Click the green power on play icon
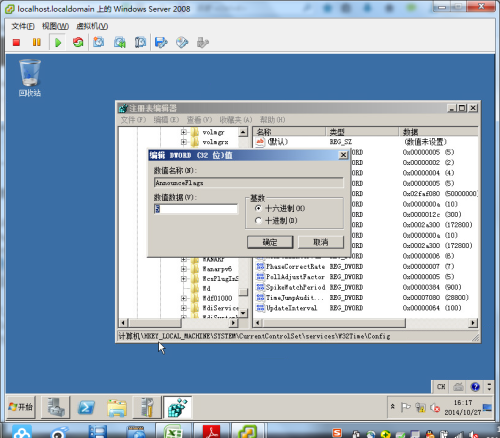500x438 pixels. (58, 42)
